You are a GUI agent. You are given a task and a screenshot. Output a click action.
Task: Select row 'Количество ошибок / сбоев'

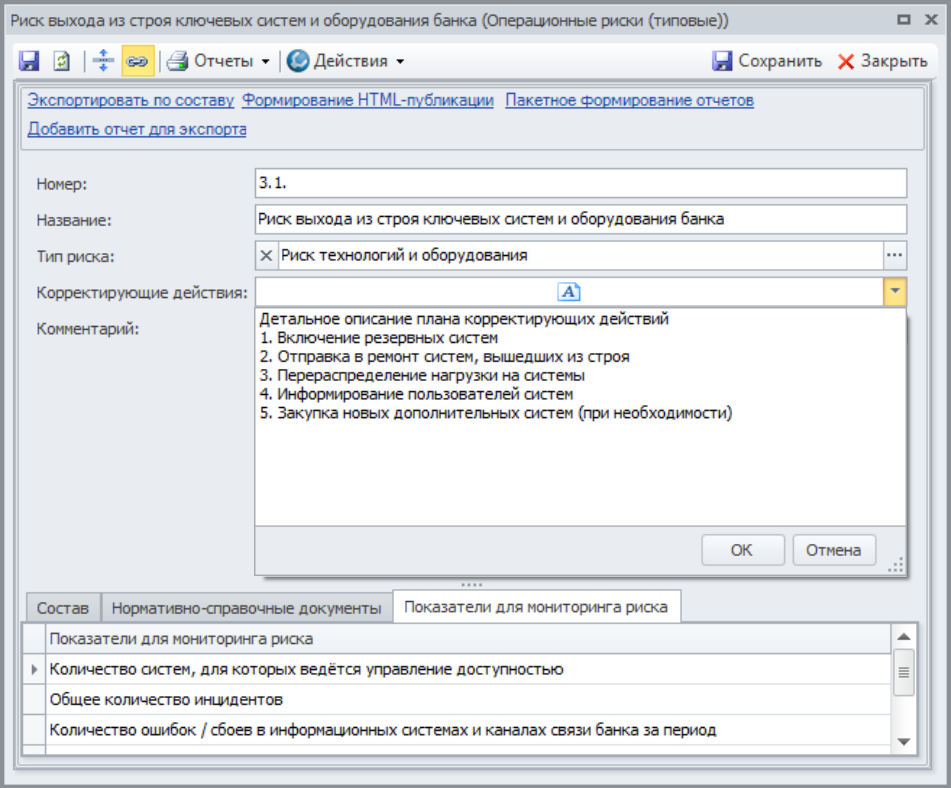pyautogui.click(x=468, y=730)
